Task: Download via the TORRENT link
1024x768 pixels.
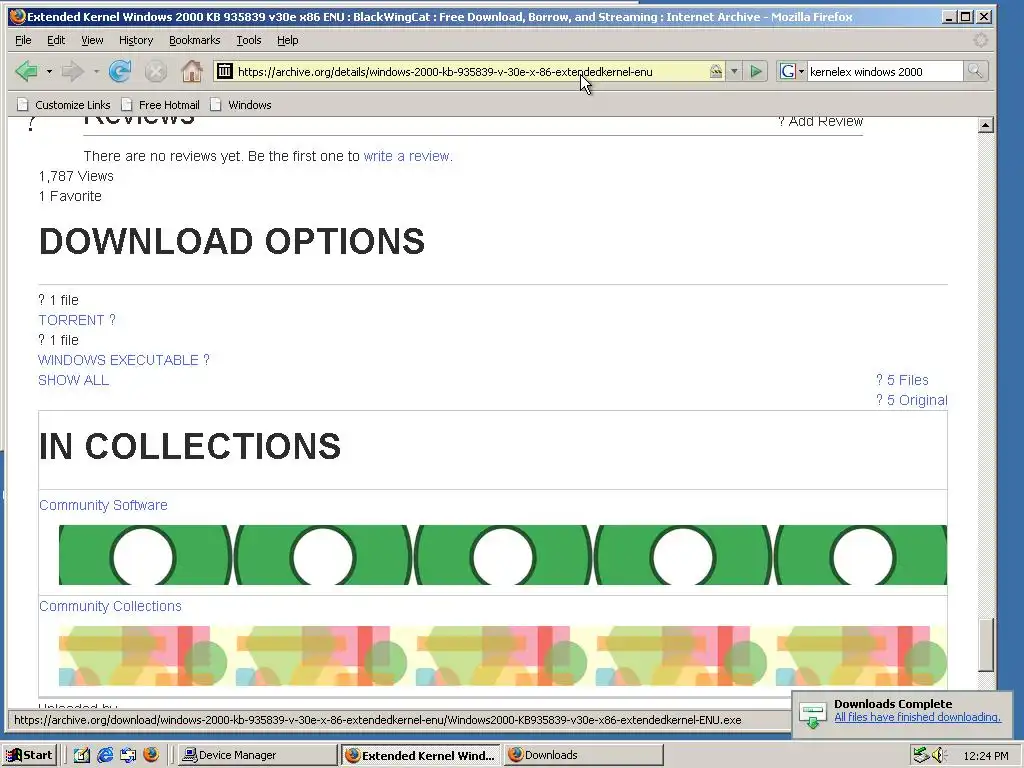Action: click(76, 320)
